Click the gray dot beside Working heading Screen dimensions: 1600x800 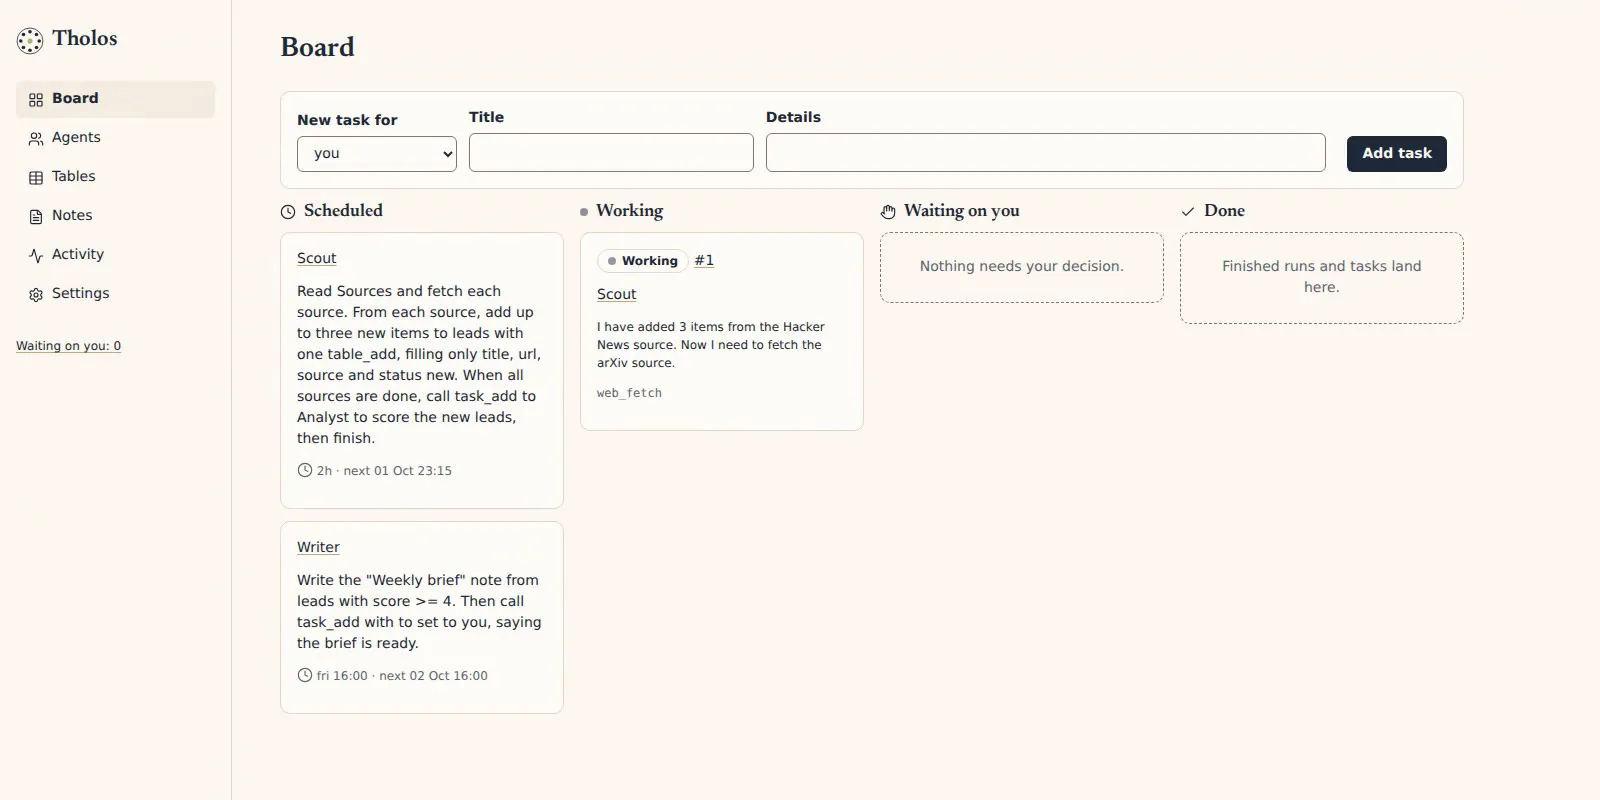click(584, 212)
